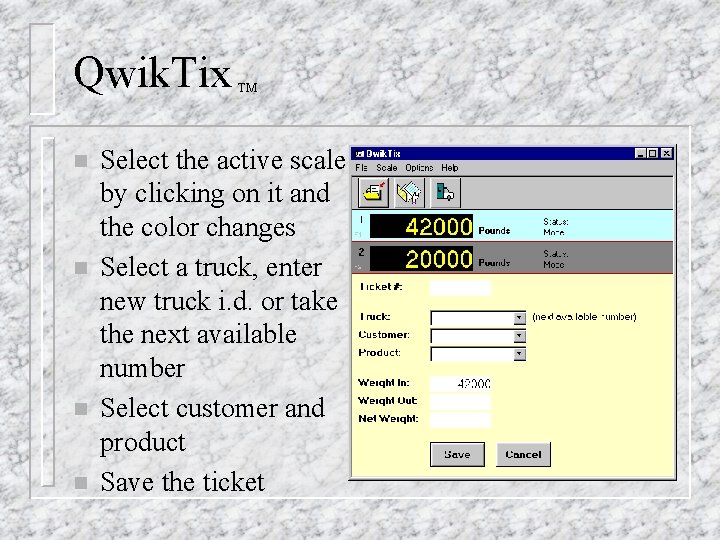Viewport: 720px width, 540px height.
Task: Close the QwikTix window
Action: (x=667, y=153)
